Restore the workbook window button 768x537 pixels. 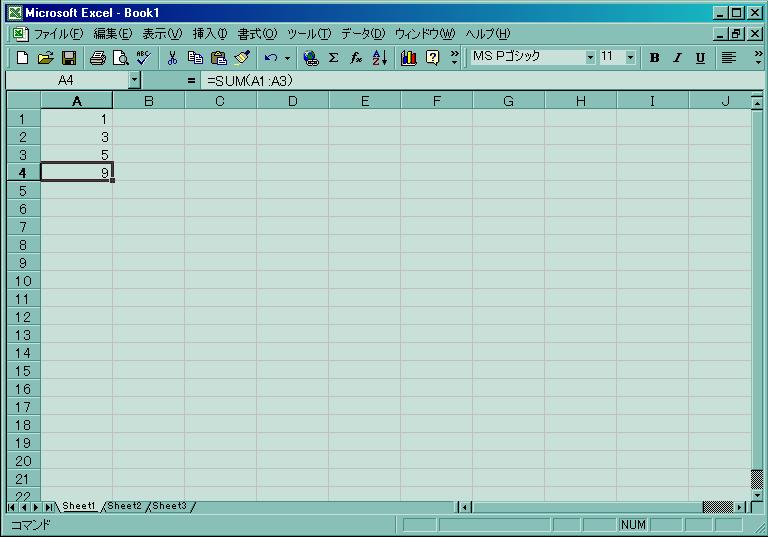[736, 34]
